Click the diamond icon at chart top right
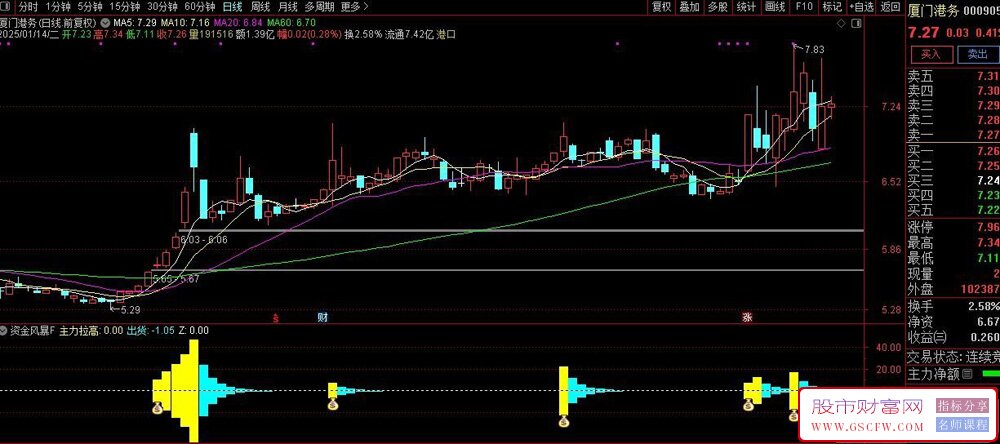The image size is (1000, 444). 842,23
